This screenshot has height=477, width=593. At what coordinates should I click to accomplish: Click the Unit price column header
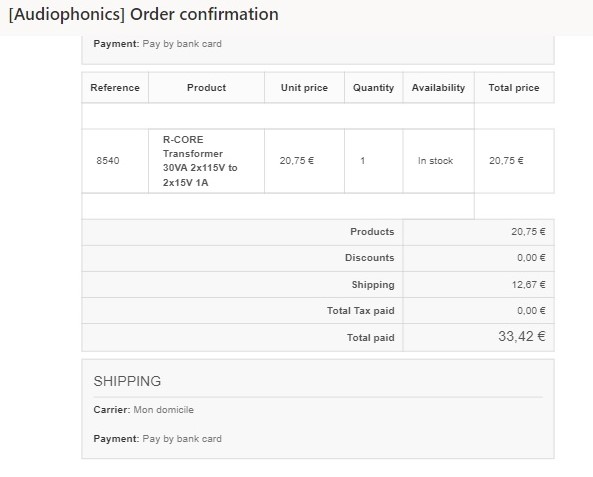point(304,88)
